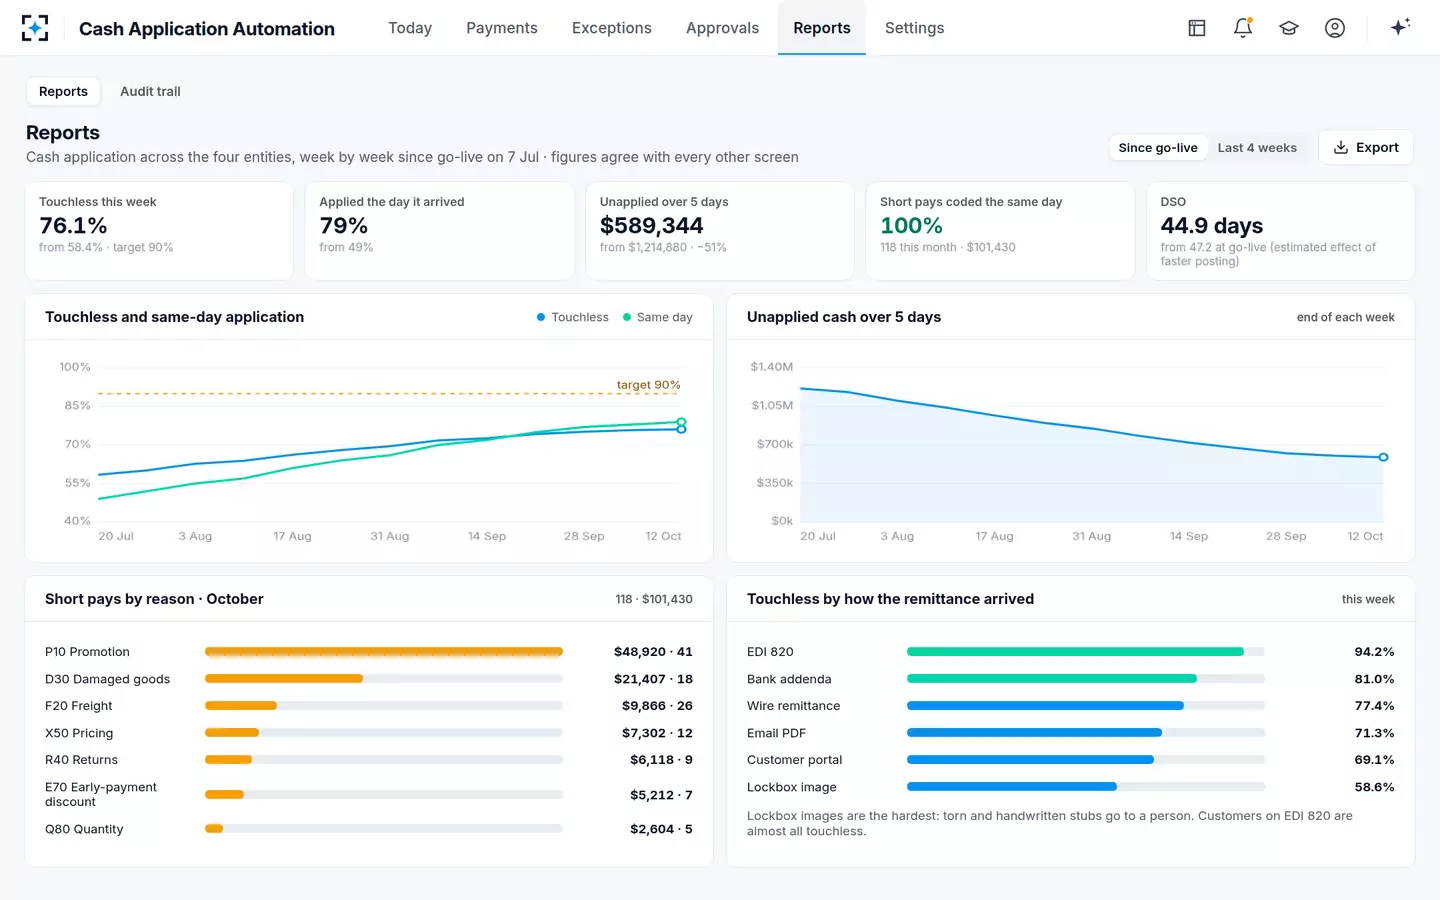Image resolution: width=1440 pixels, height=900 pixels.
Task: Open the Payments tab
Action: tap(502, 28)
